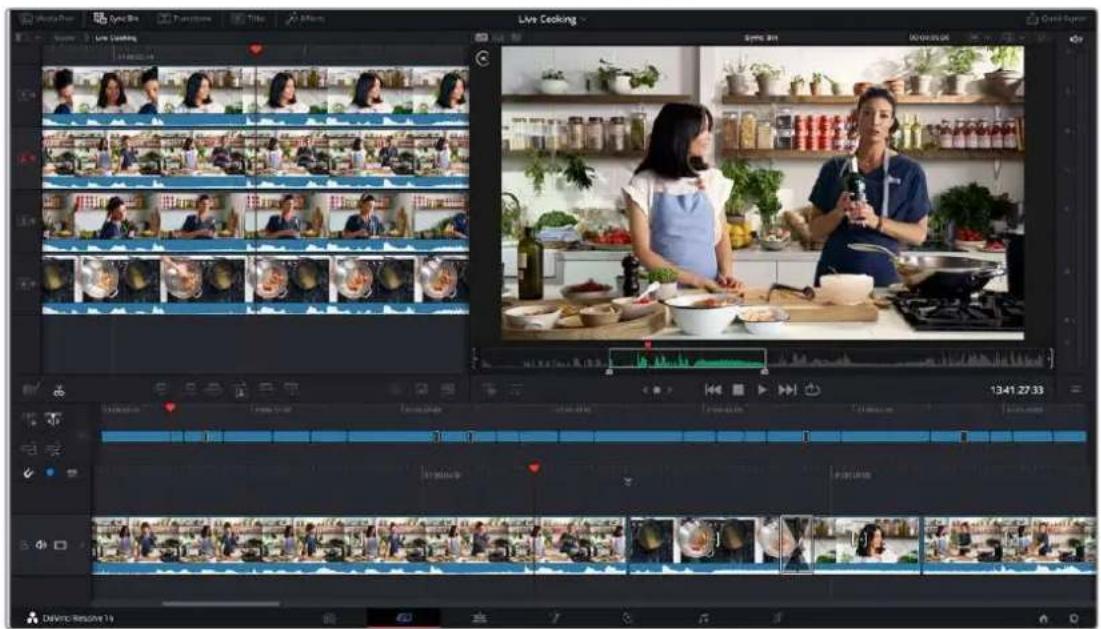Viewport: 1101px width, 629px height.
Task: Click the Close Up edit icon
Action: (239, 390)
